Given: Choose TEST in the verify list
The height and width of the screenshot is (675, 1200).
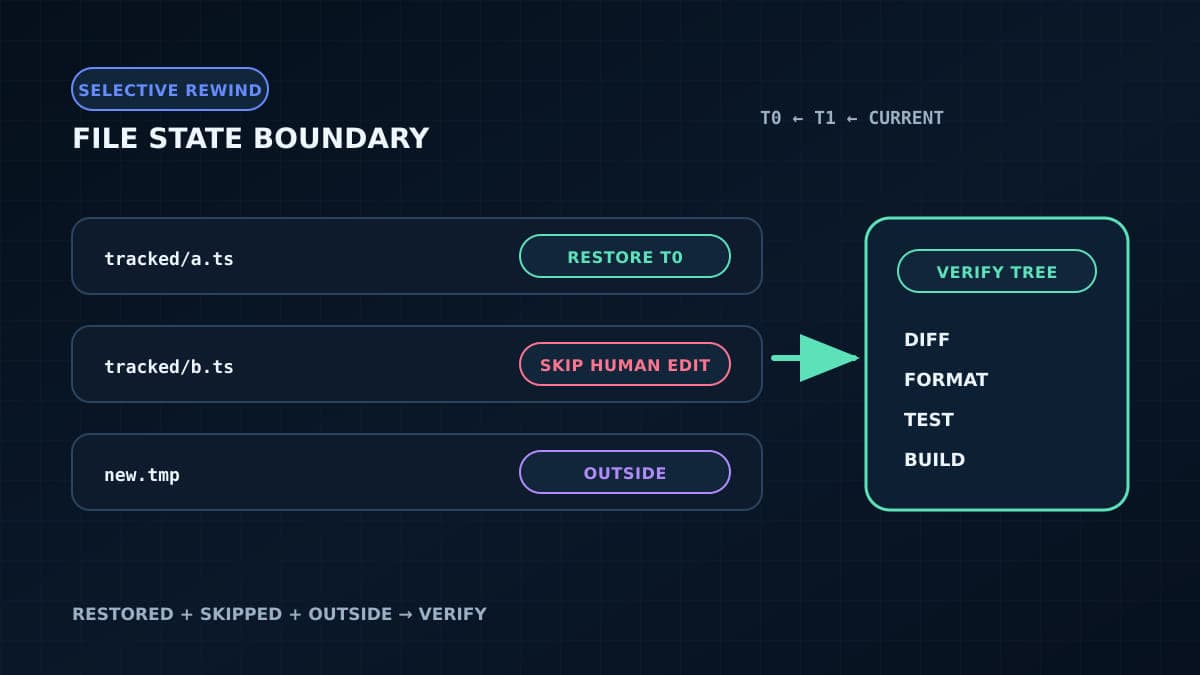Looking at the screenshot, I should pyautogui.click(x=929, y=420).
